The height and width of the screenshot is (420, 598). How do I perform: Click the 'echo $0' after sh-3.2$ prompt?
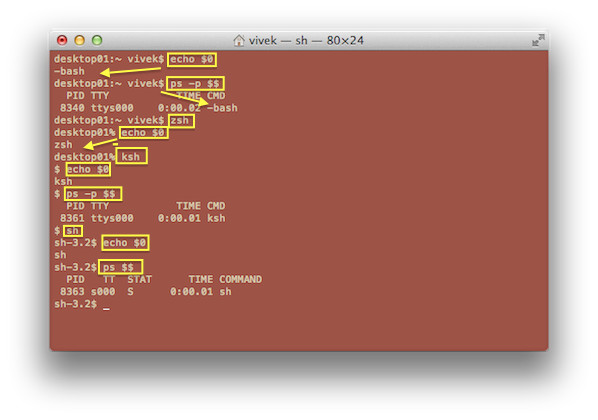tap(125, 243)
